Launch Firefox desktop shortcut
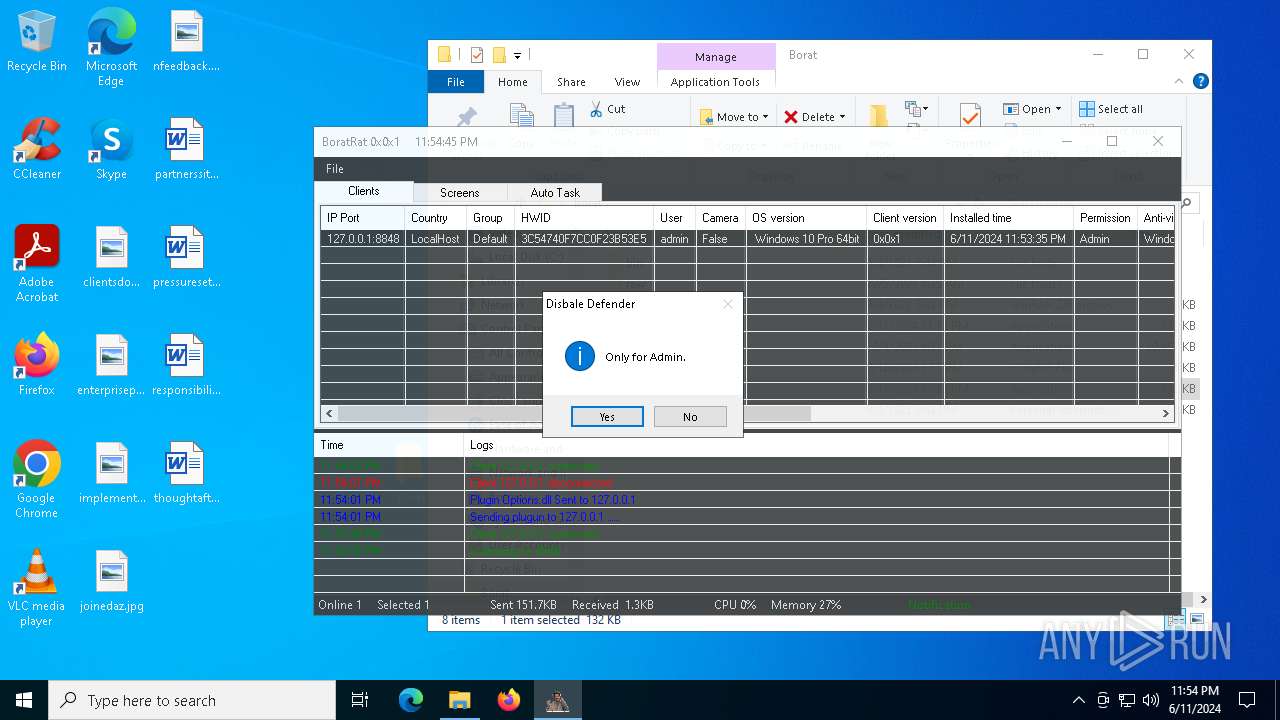 pyautogui.click(x=37, y=366)
